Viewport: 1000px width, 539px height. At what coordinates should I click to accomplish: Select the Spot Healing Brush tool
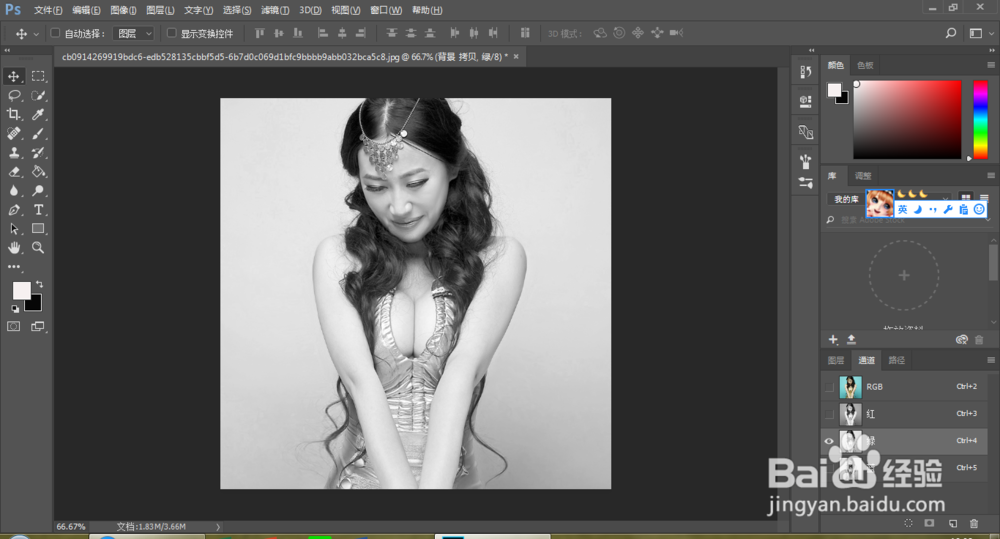(13, 134)
